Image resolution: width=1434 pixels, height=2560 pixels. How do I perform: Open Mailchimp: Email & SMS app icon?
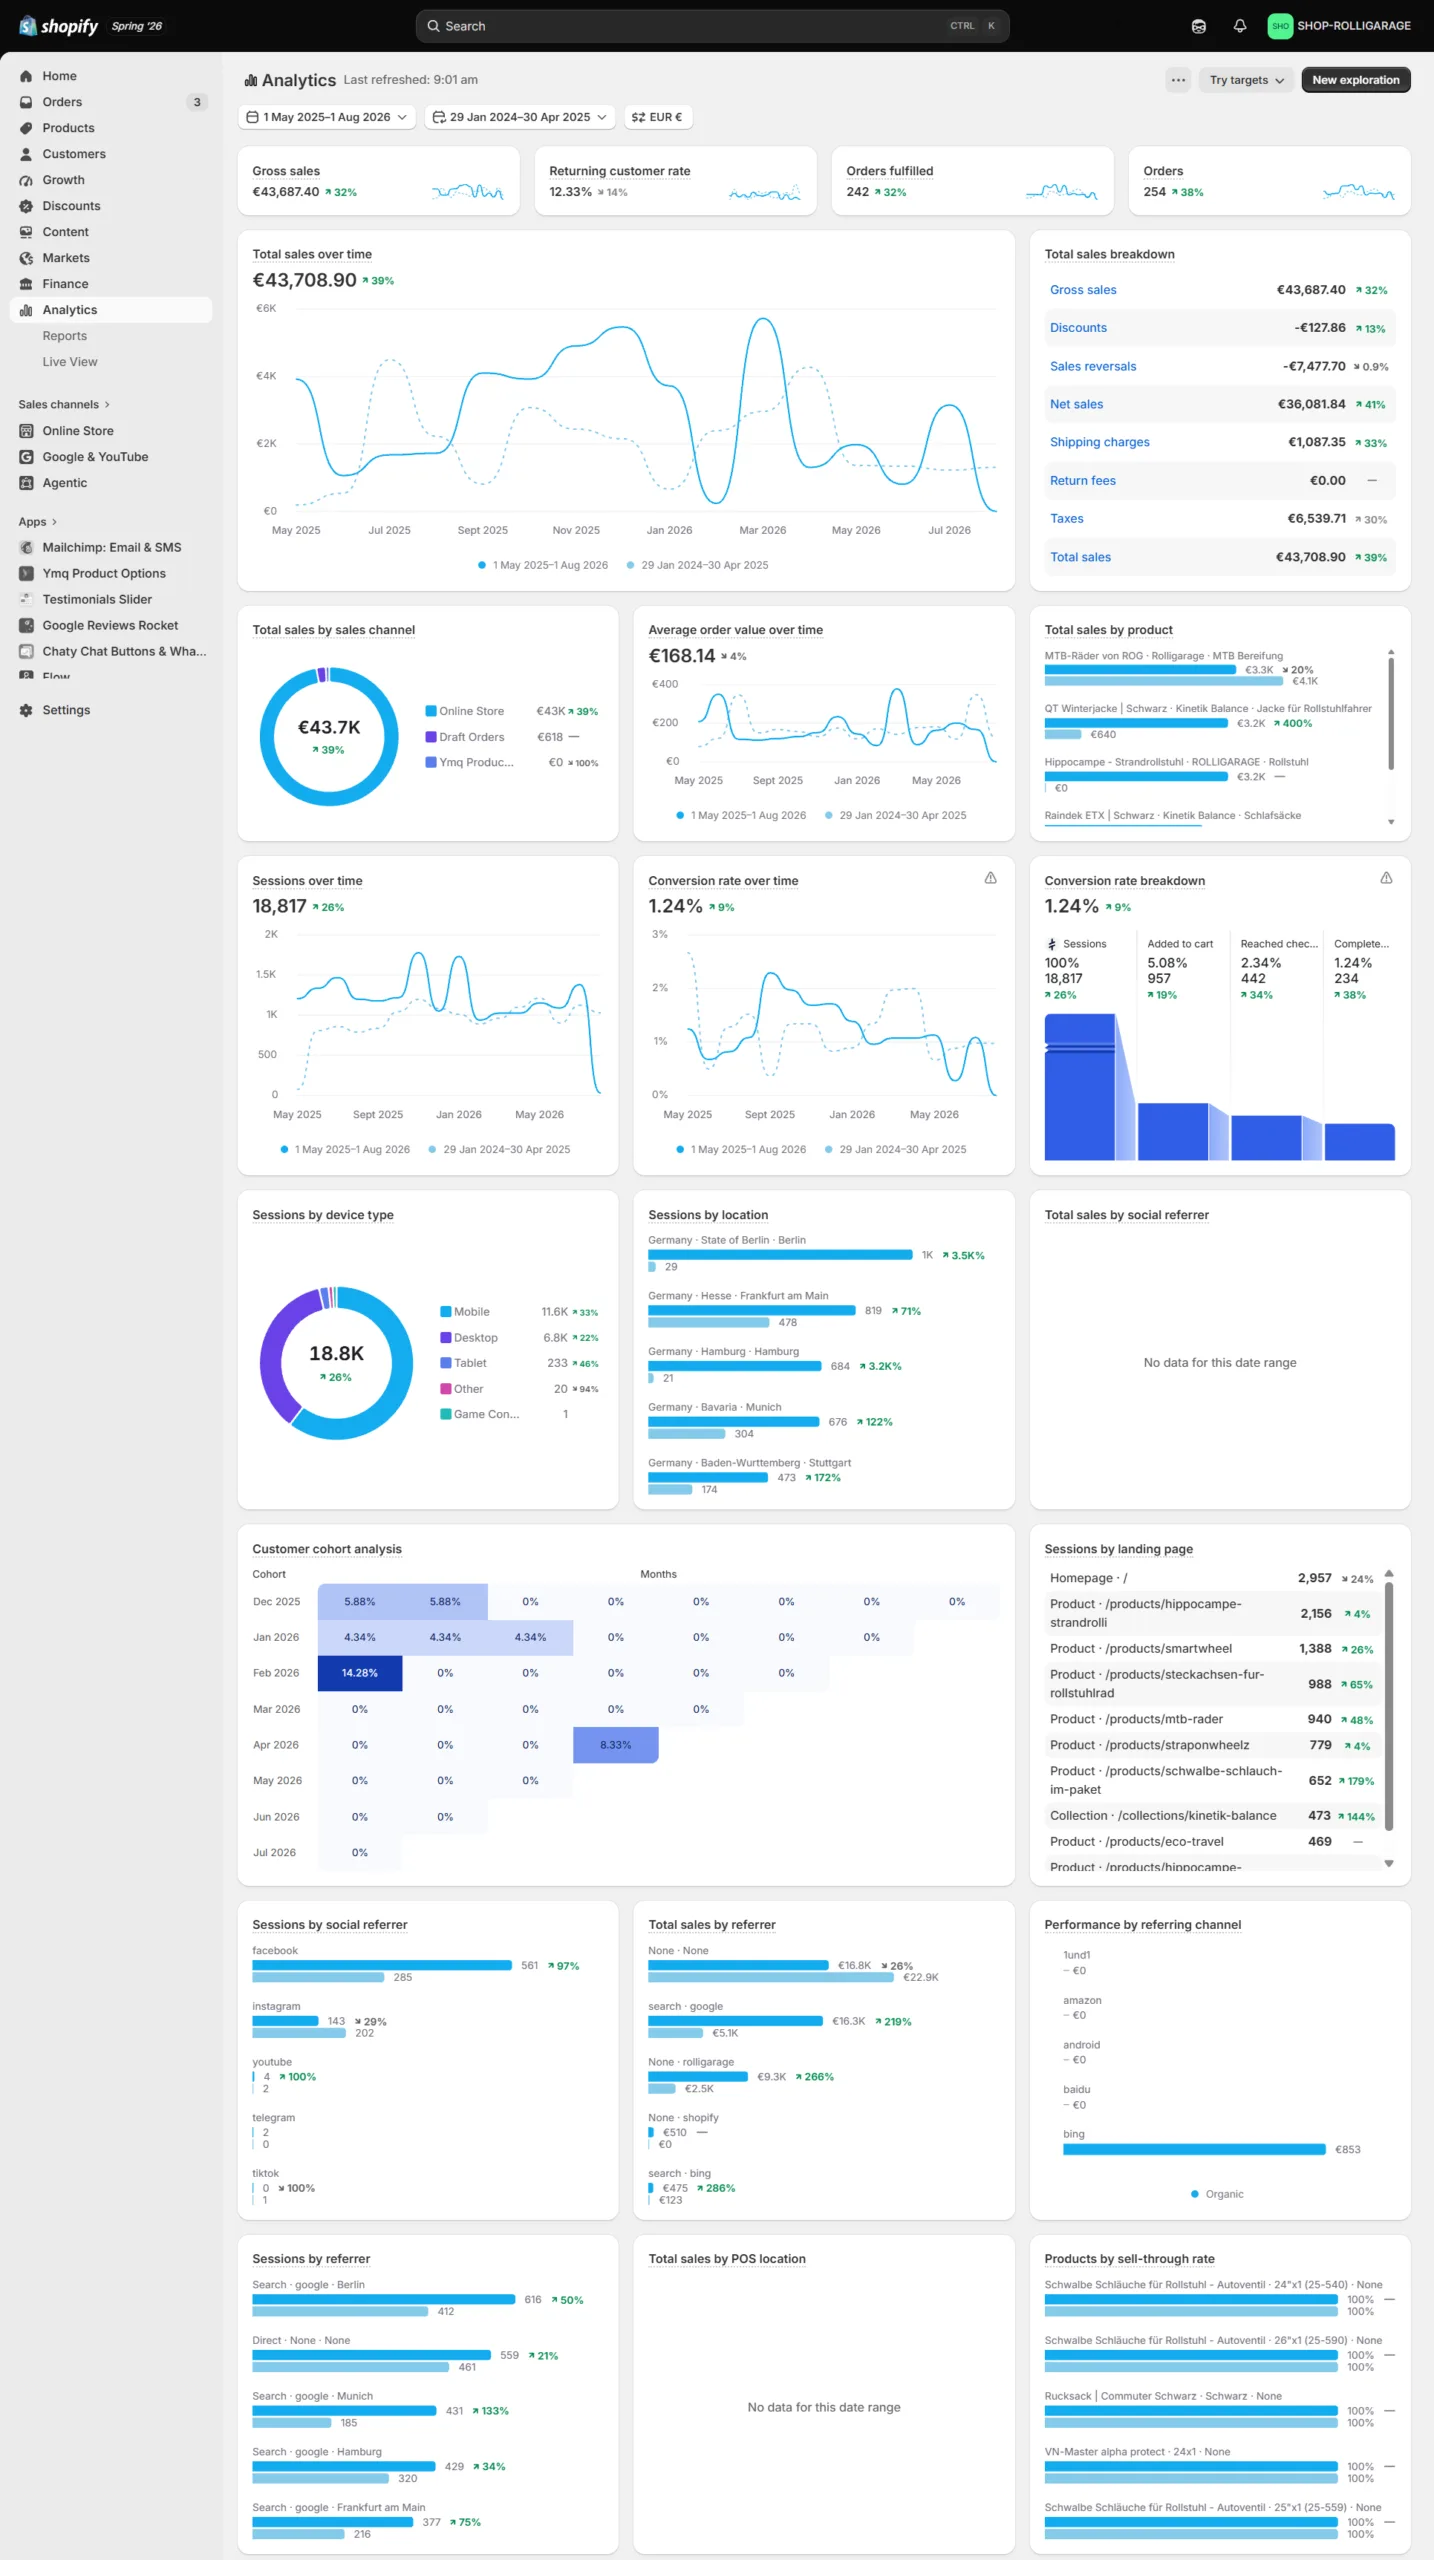point(26,548)
